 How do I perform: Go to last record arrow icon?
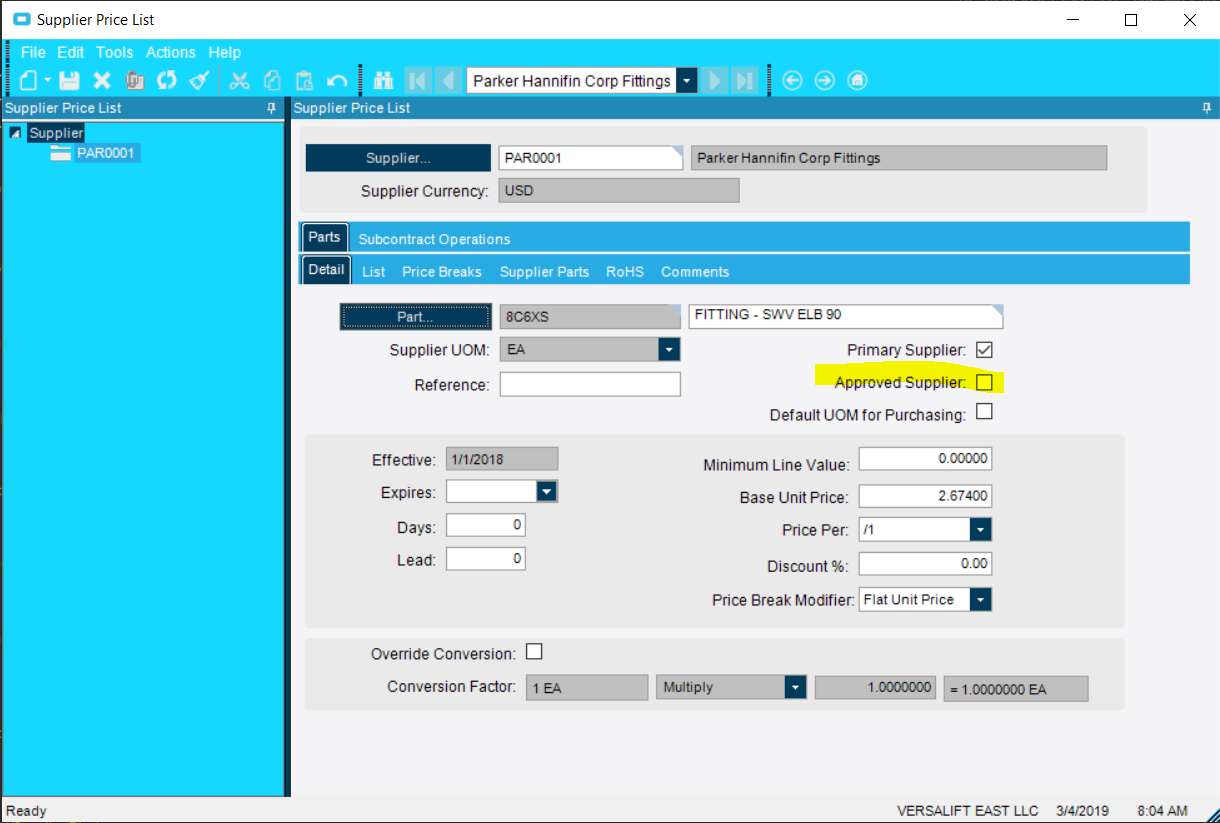(x=744, y=81)
